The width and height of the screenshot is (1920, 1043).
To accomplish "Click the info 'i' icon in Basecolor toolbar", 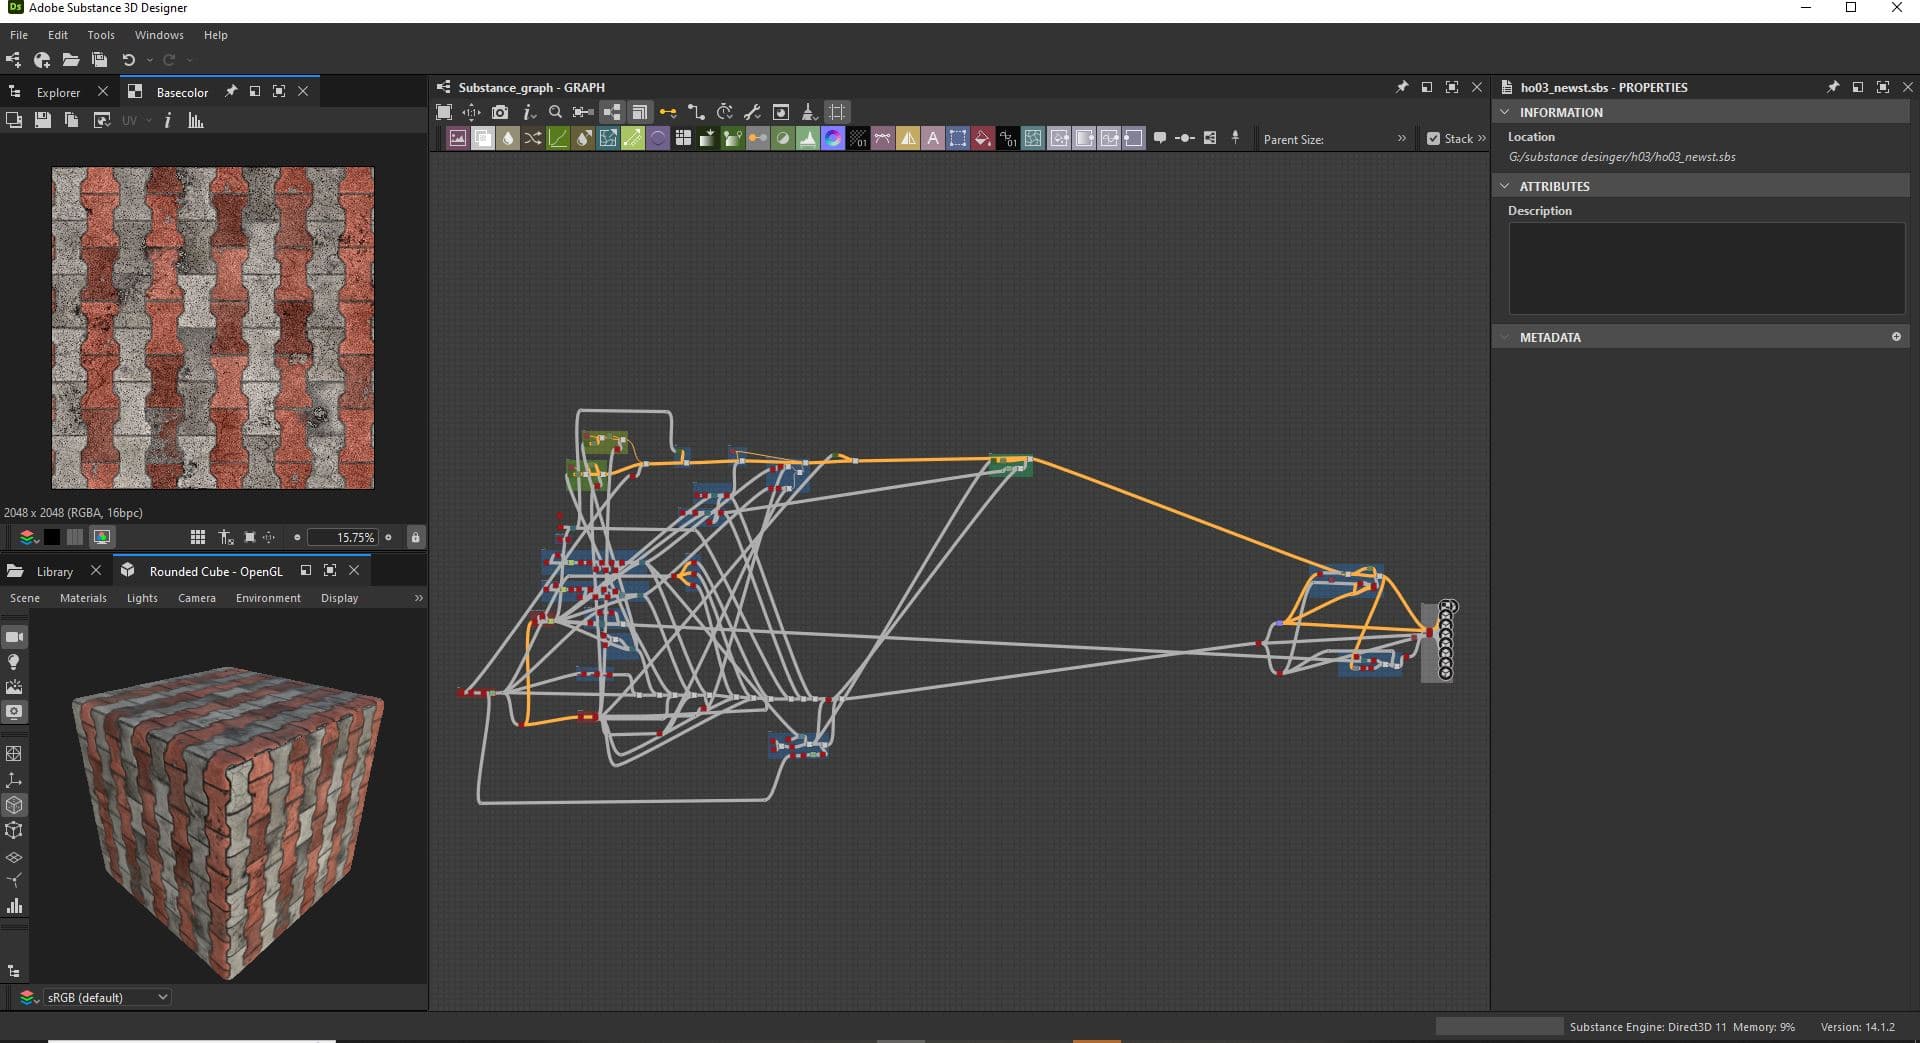I will (167, 121).
